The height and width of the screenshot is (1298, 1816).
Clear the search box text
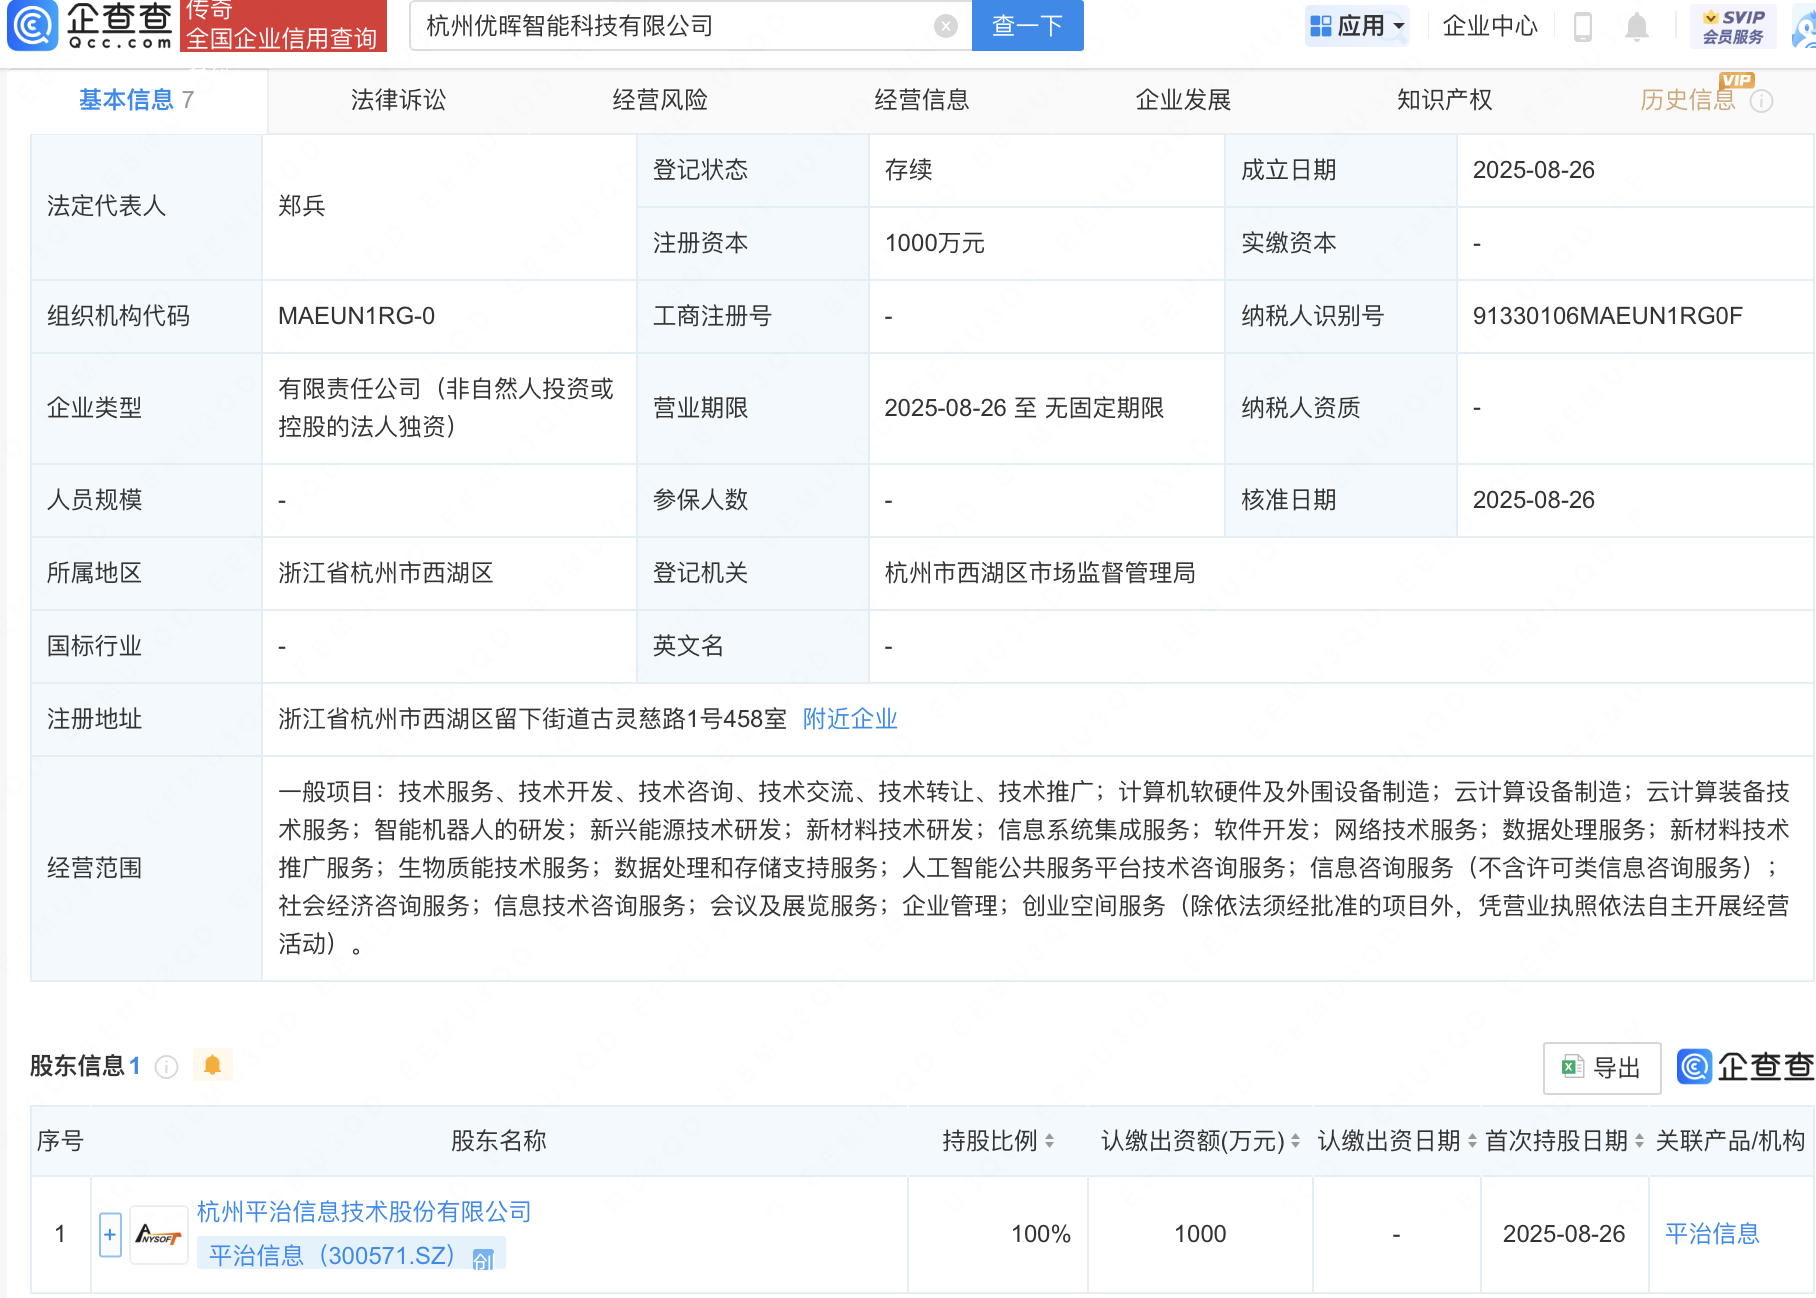pyautogui.click(x=945, y=26)
